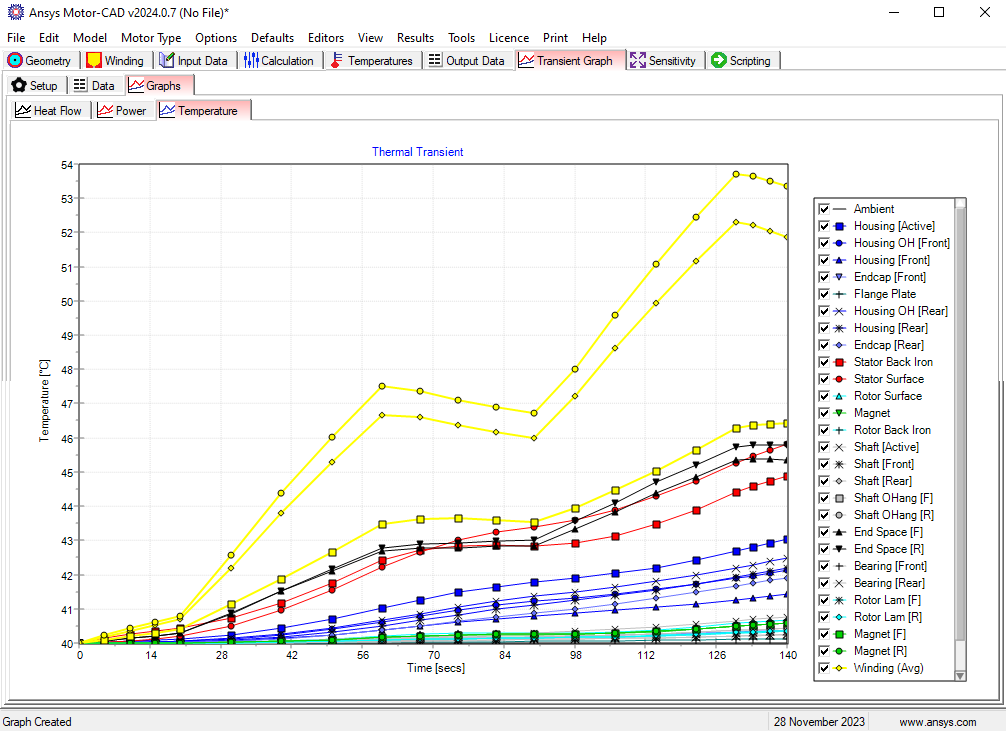Click the Magnet [R] legend label
This screenshot has height=731, width=1006.
[x=880, y=651]
